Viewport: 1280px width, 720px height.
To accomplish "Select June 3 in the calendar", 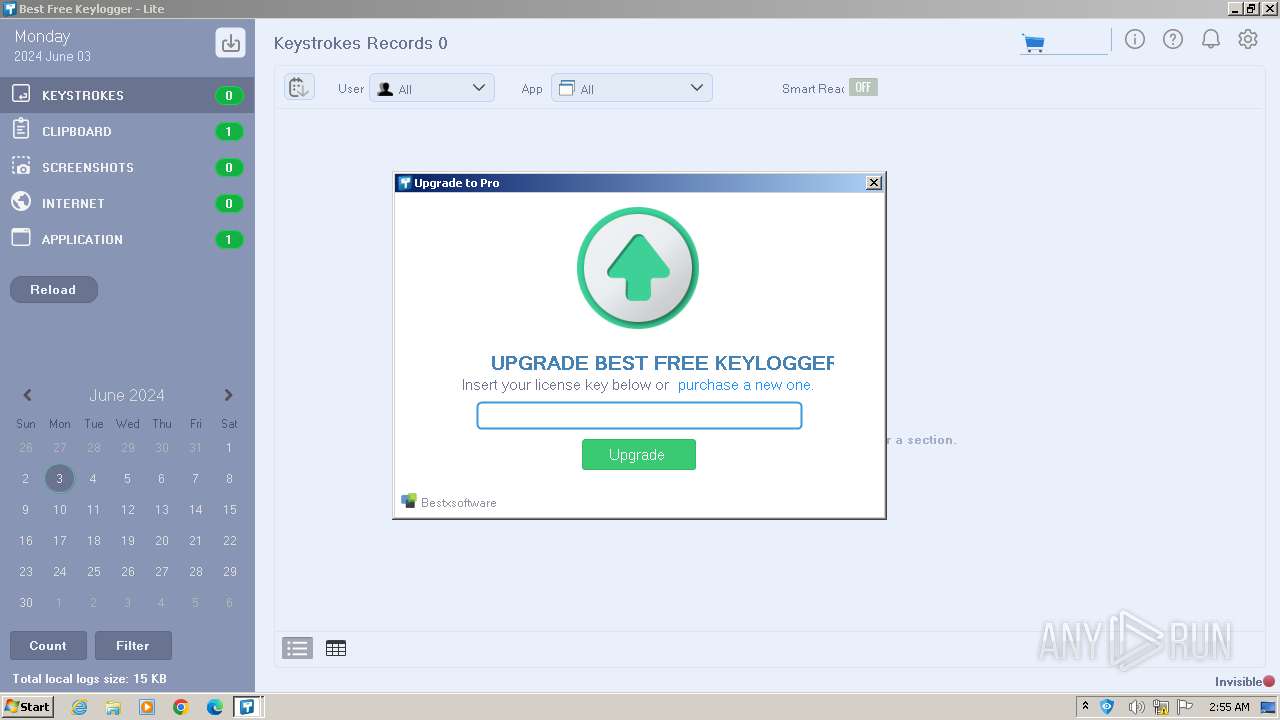I will (59, 478).
